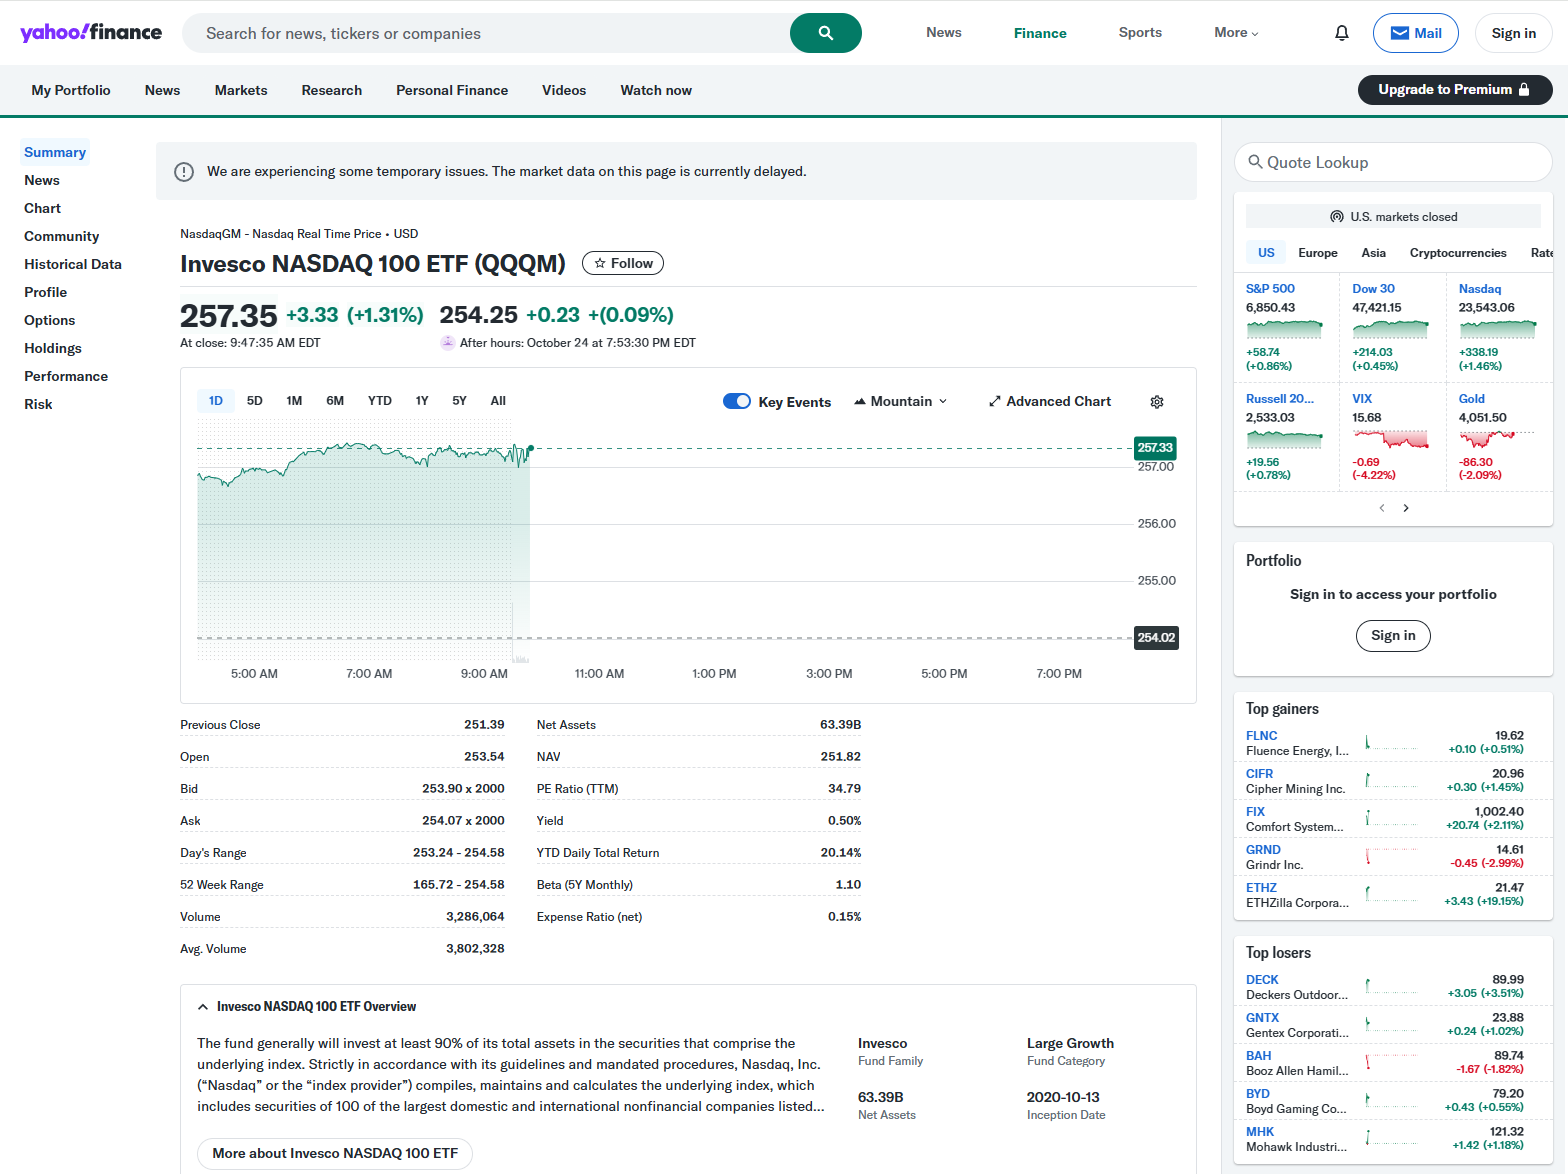1568x1174 pixels.
Task: Open Historical Data in left sidebar
Action: (73, 264)
